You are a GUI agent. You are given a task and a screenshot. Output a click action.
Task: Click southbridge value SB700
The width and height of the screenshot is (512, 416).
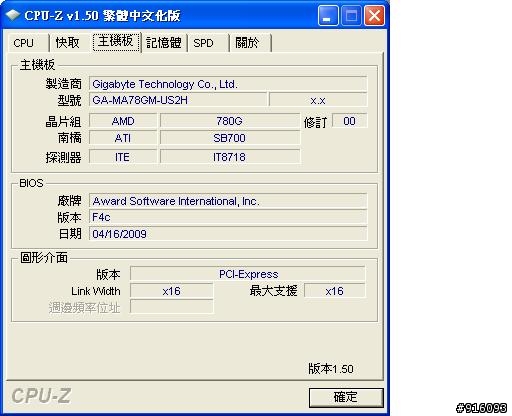click(230, 138)
